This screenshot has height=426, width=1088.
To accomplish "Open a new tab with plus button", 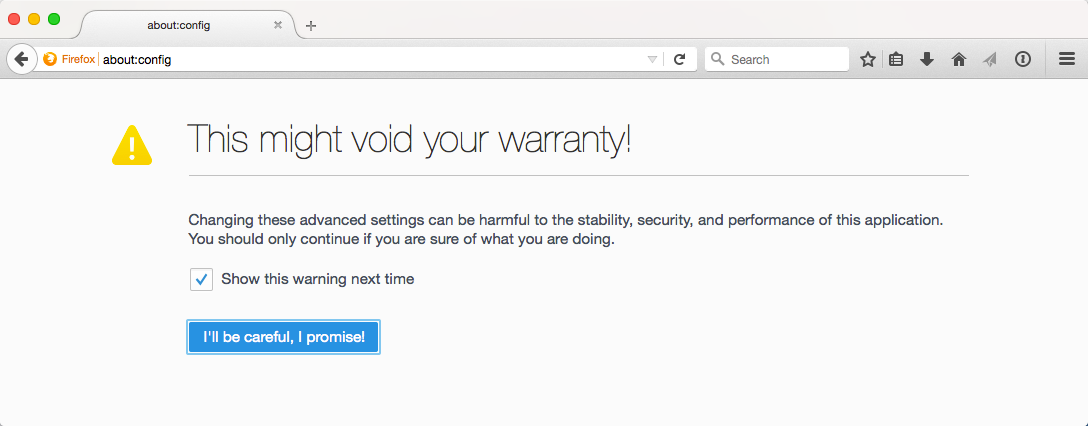I will pos(311,26).
